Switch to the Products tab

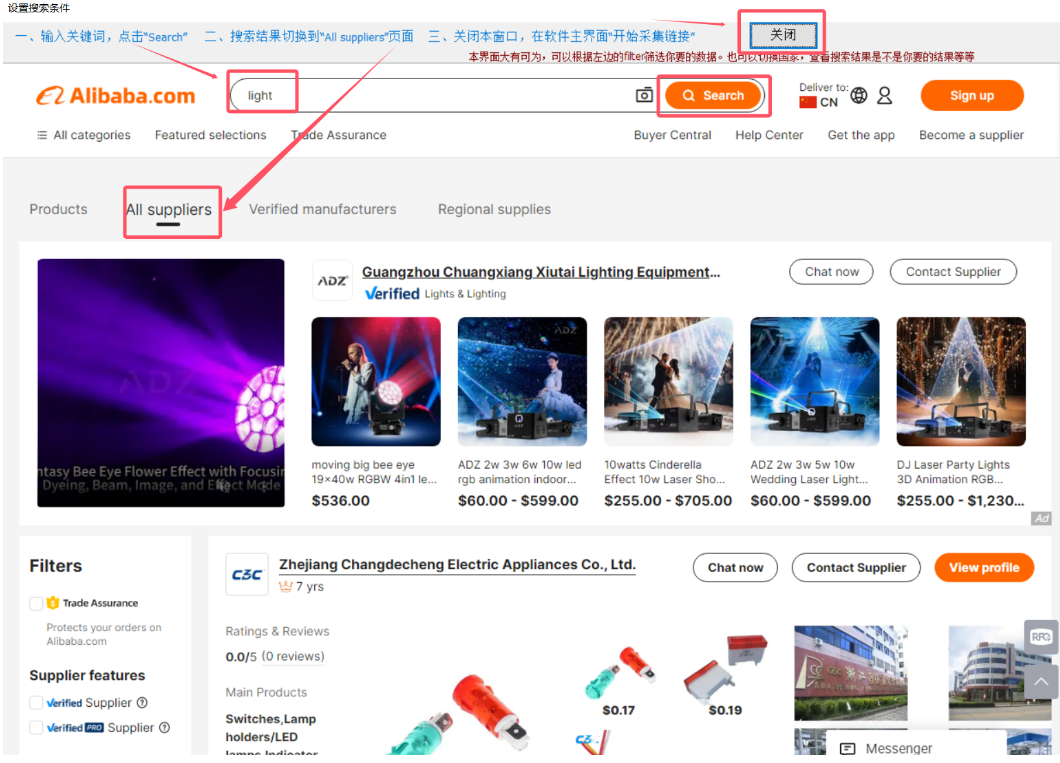point(58,210)
